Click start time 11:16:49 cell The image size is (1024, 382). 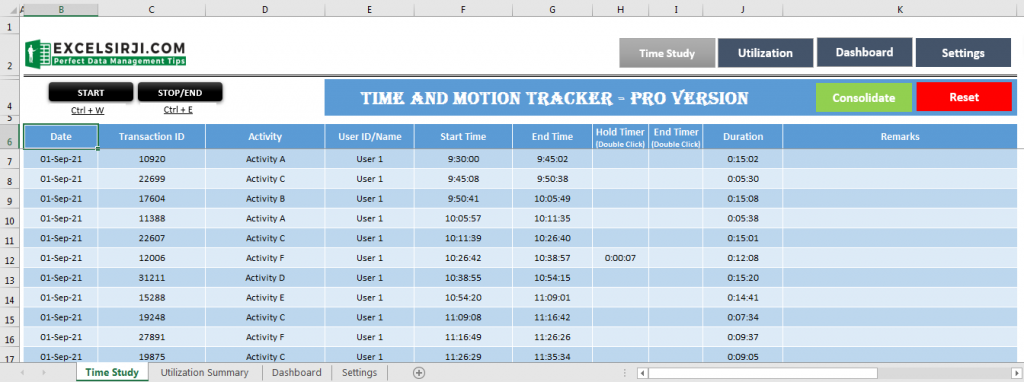tap(463, 337)
